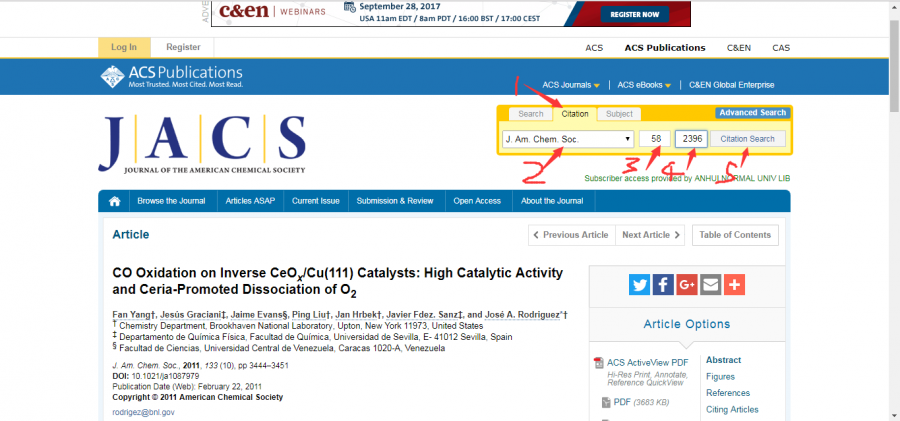Click the ACS Publications logo
The width and height of the screenshot is (900, 421).
click(171, 76)
